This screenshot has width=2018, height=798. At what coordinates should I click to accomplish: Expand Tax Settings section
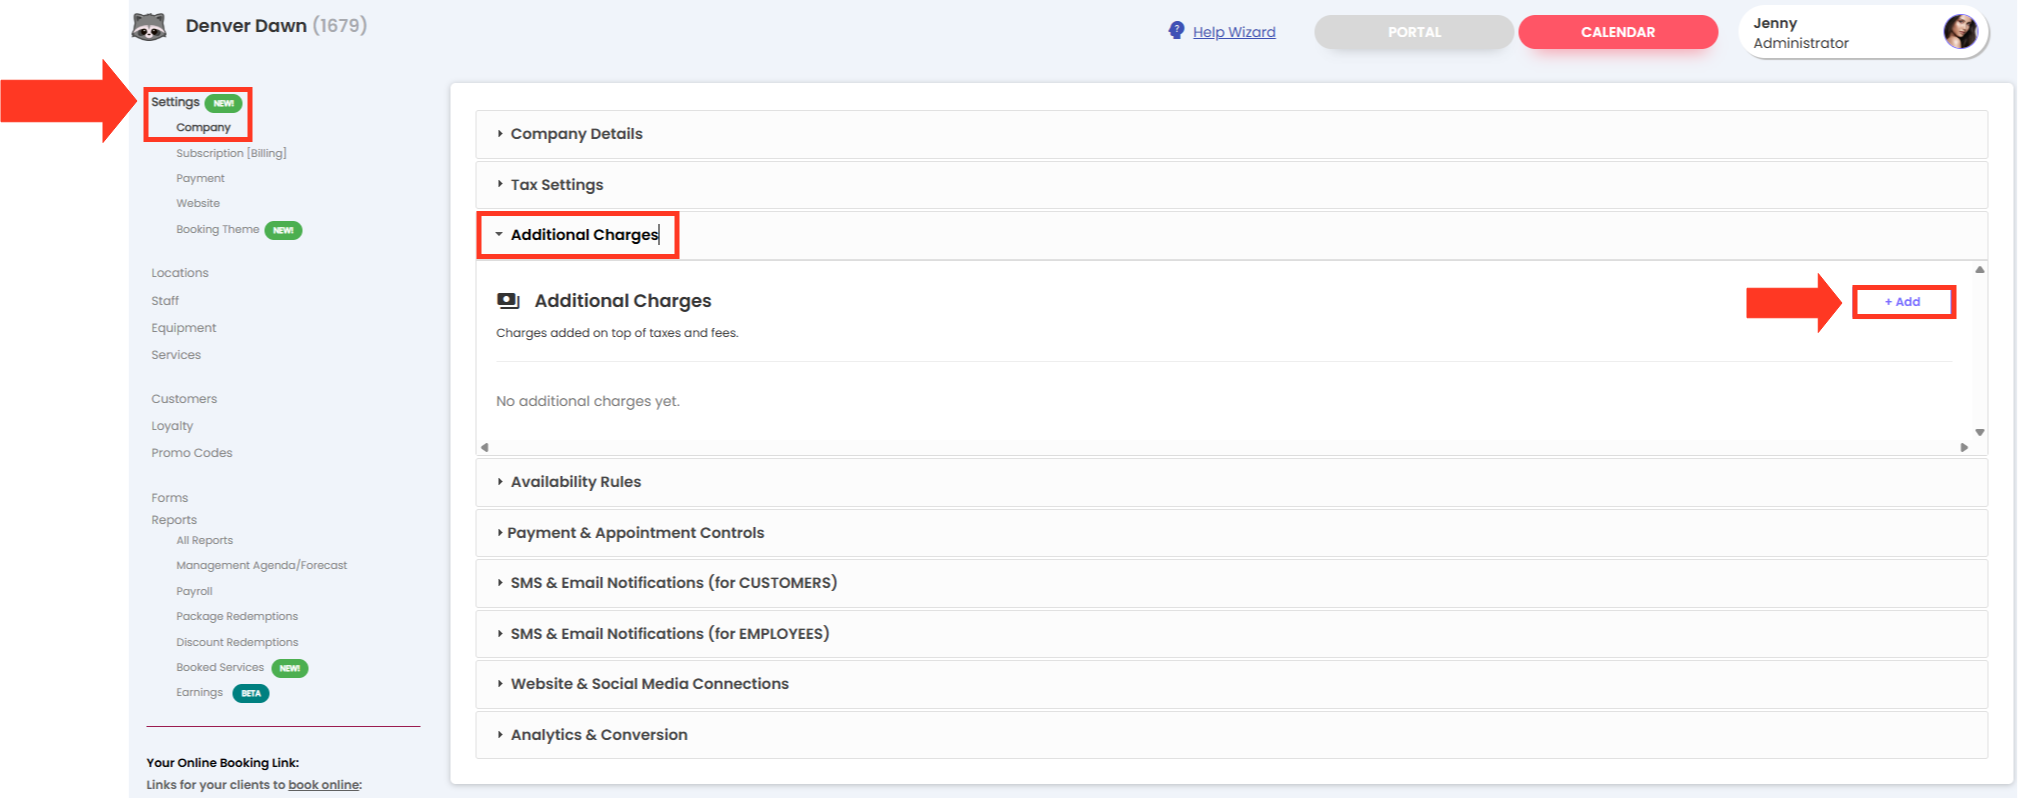(x=1231, y=185)
